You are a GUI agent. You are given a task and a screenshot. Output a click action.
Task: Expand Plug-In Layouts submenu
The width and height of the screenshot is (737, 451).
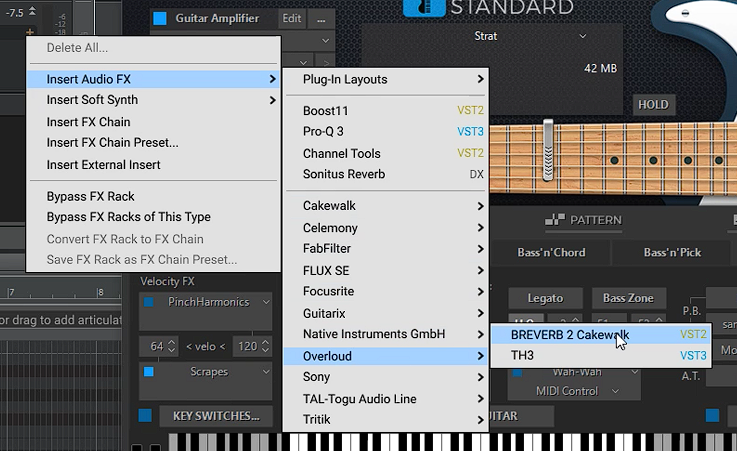386,79
